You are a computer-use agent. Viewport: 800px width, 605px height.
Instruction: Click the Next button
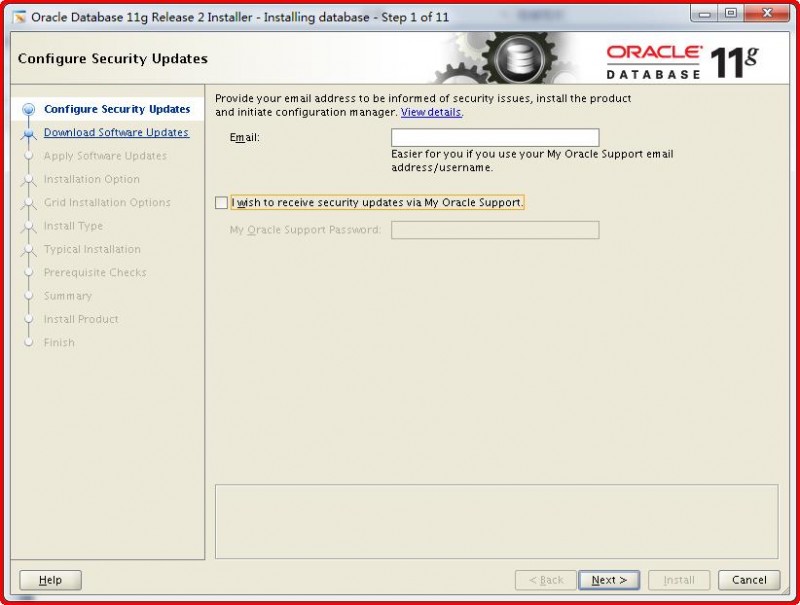pos(609,580)
